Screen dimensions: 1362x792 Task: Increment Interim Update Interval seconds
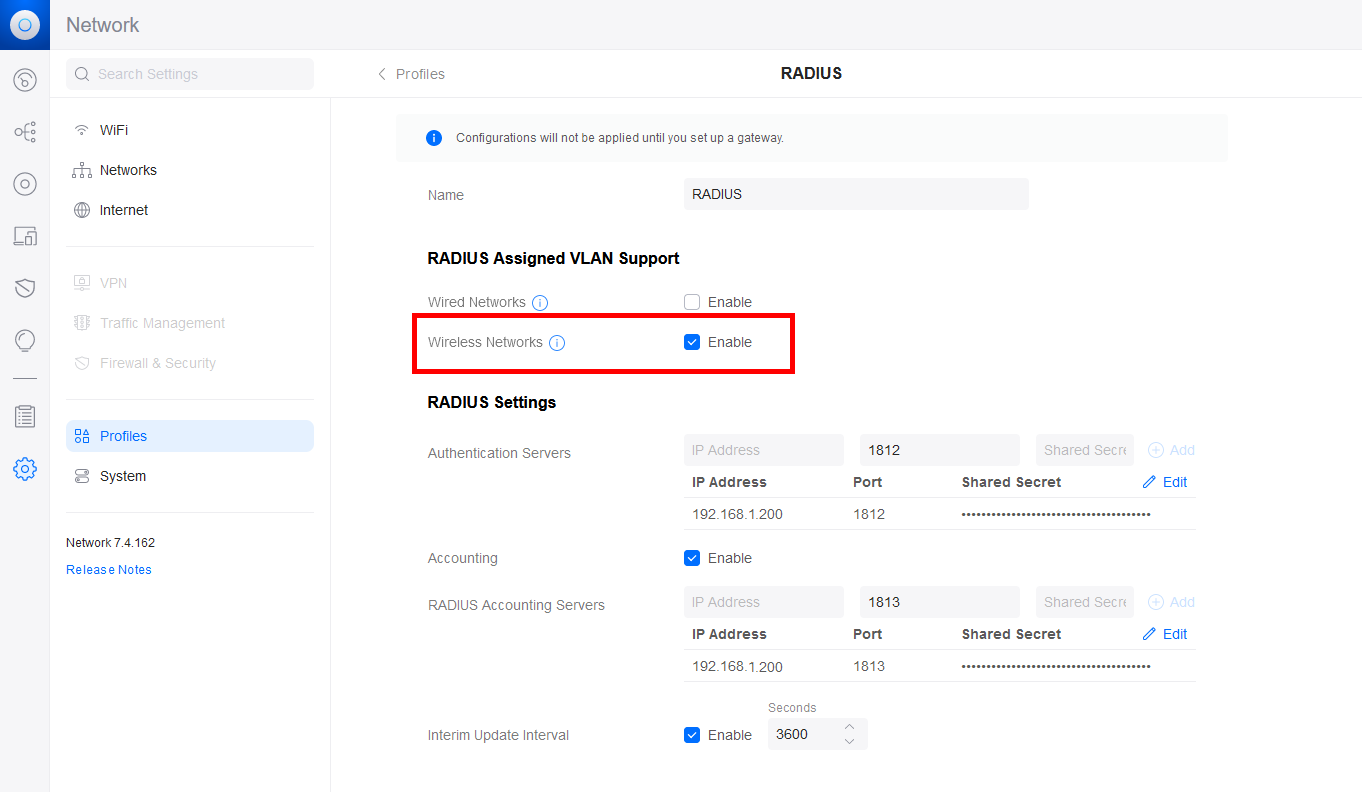849,728
